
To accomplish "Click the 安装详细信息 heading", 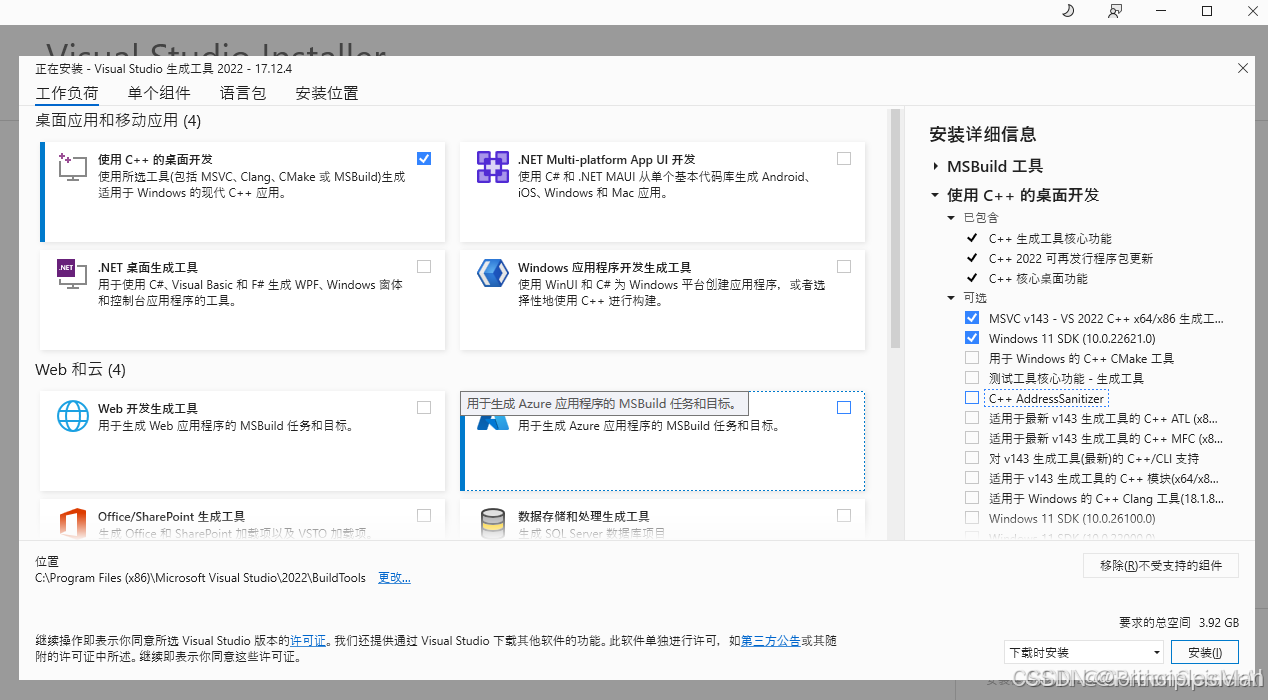I will point(983,134).
